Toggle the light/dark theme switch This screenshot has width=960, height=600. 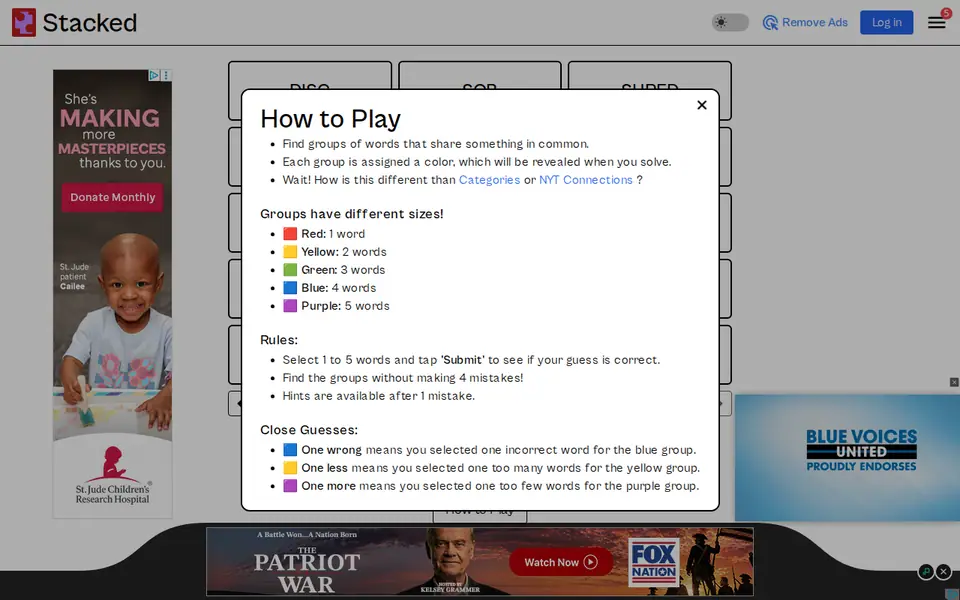pos(730,23)
